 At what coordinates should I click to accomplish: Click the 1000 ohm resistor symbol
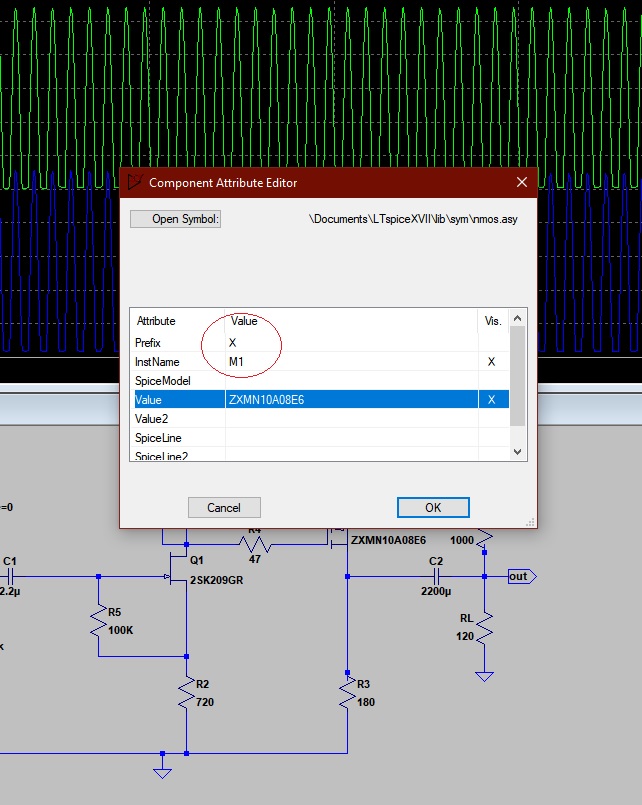click(x=484, y=539)
